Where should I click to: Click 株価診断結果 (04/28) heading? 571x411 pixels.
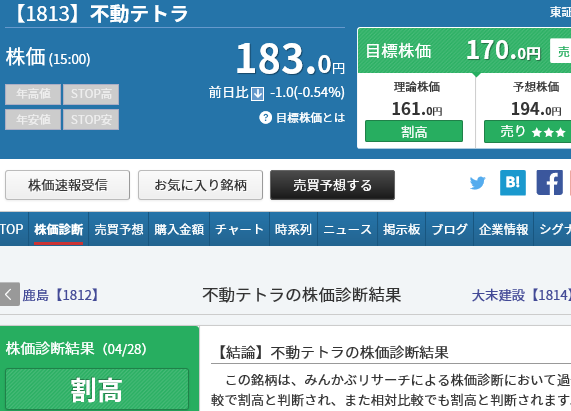[76, 348]
